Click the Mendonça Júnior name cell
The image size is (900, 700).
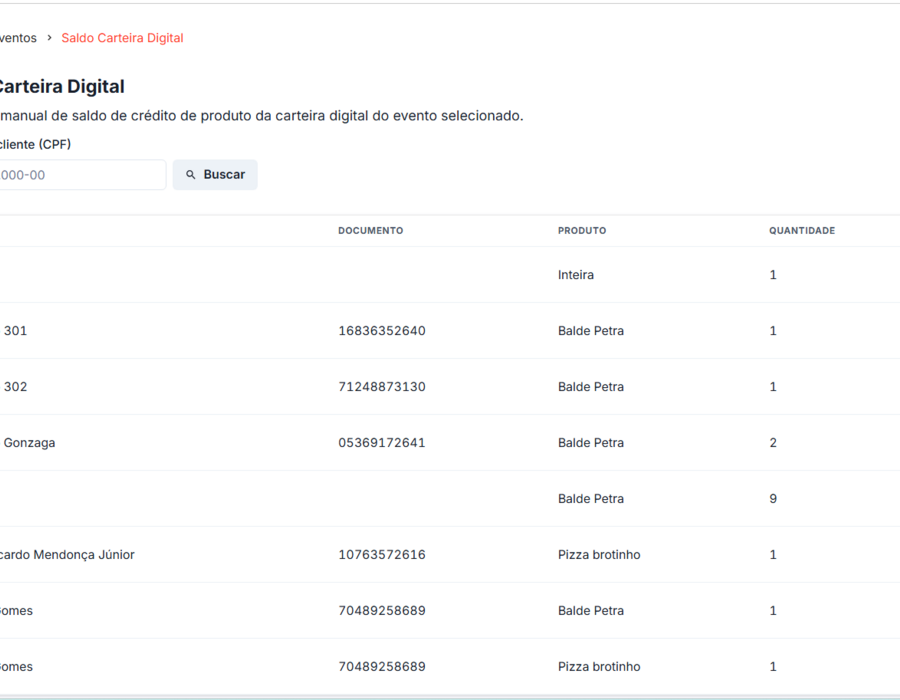67,555
